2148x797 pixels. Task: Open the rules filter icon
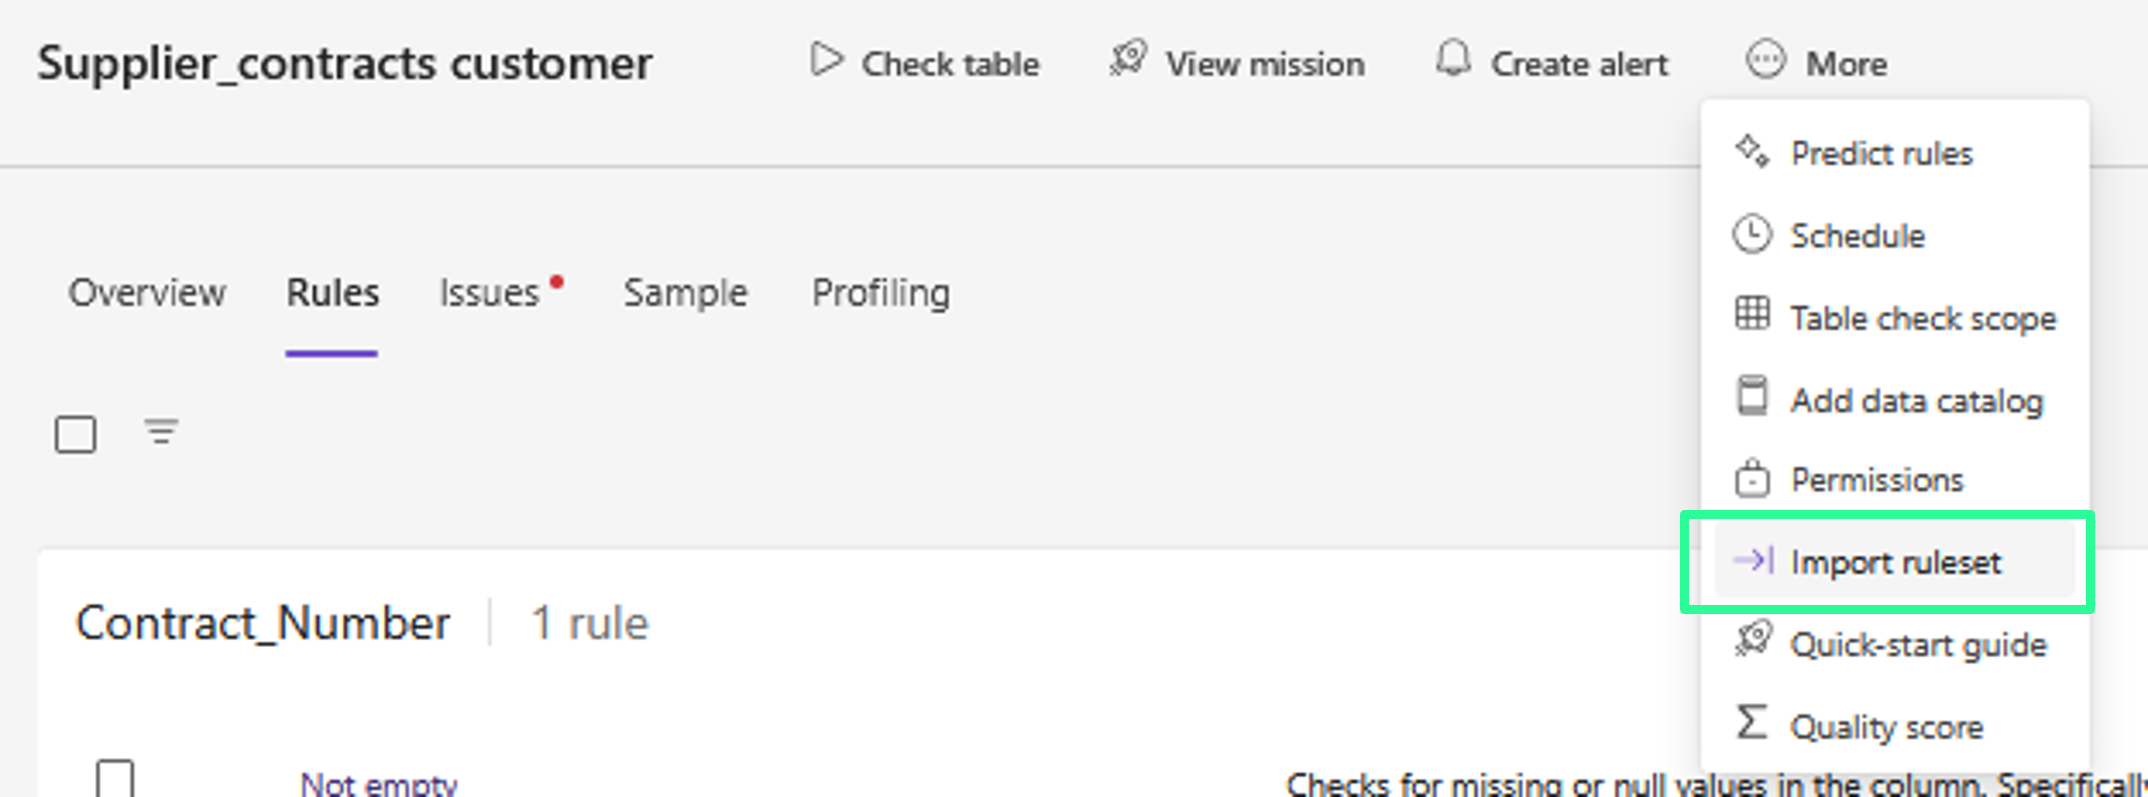coord(161,432)
